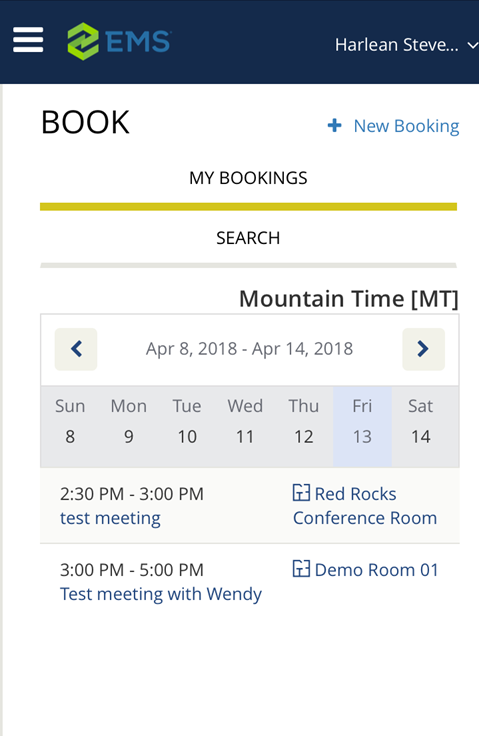Click the New Booking link

tap(406, 126)
